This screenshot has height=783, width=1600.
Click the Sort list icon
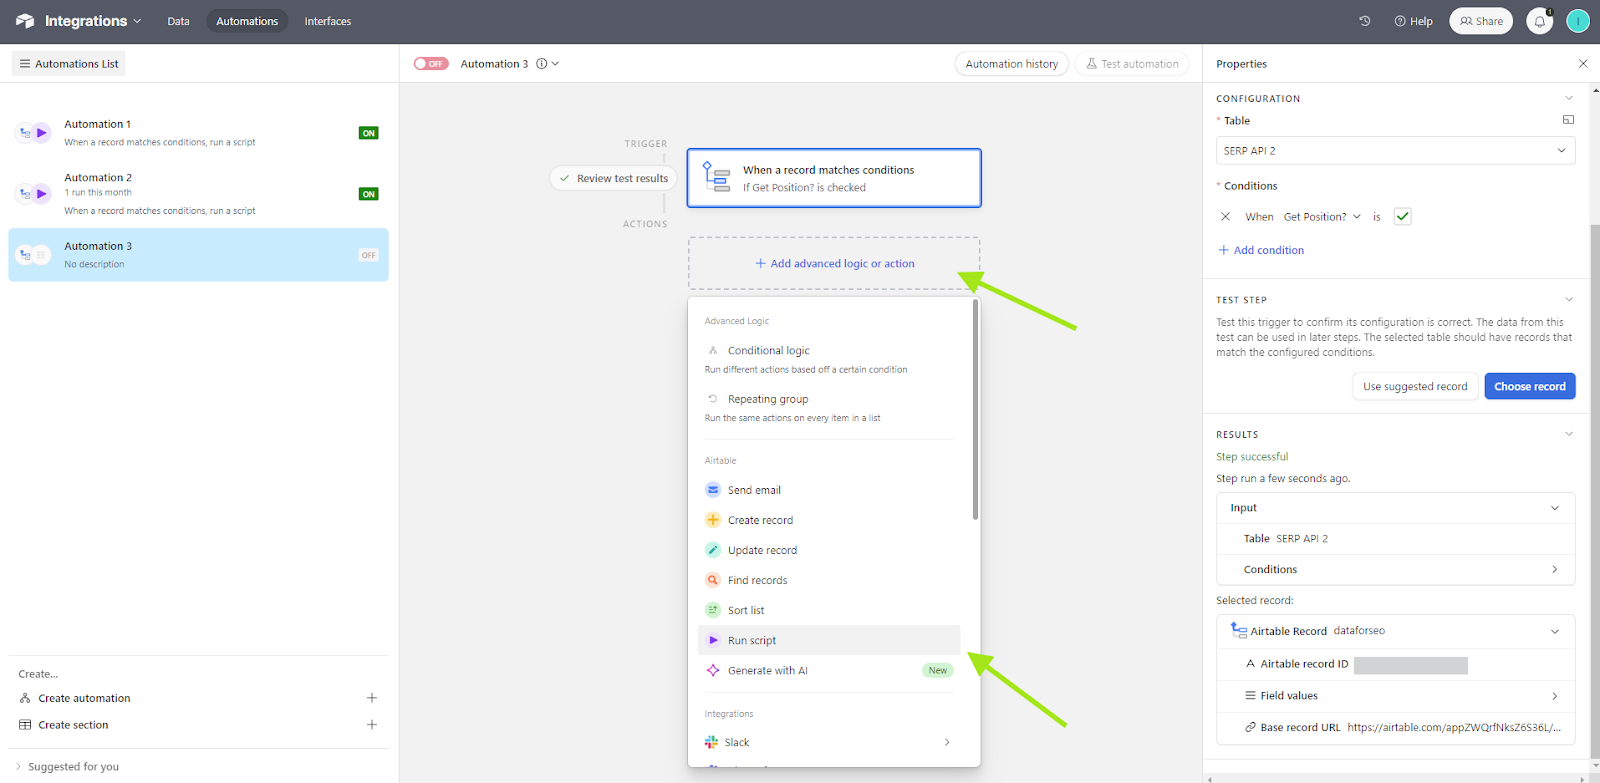(x=713, y=610)
